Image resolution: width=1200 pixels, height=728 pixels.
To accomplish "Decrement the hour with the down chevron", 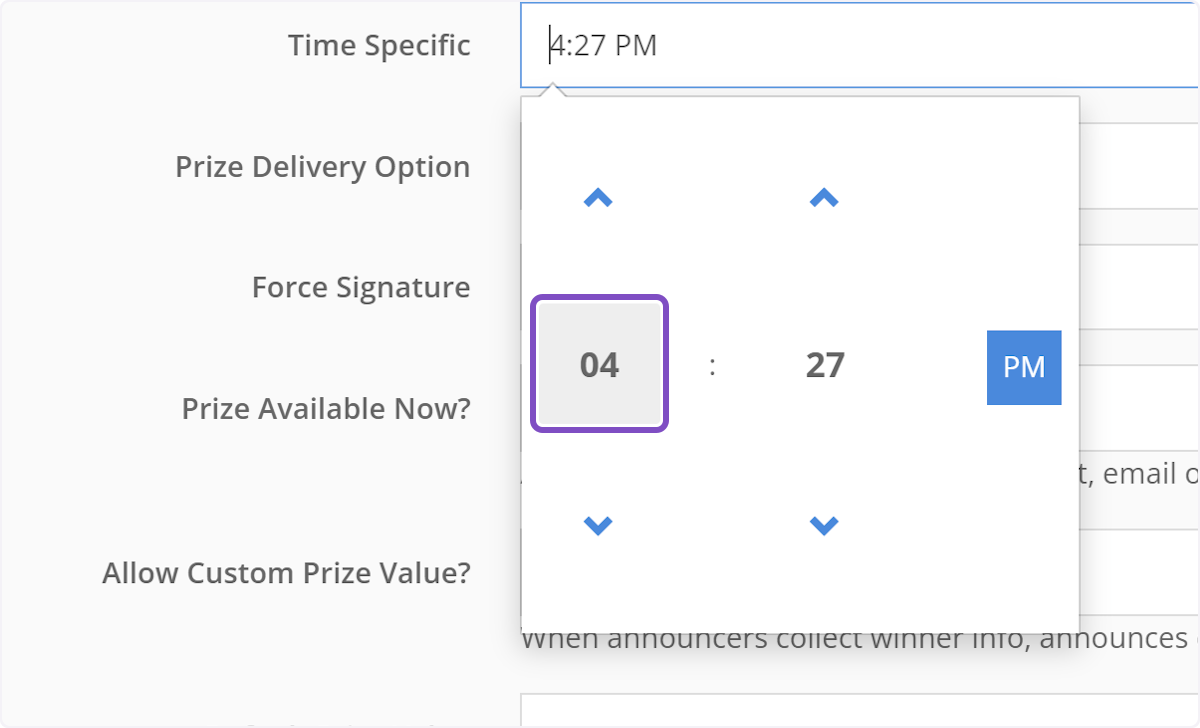I will 597,524.
